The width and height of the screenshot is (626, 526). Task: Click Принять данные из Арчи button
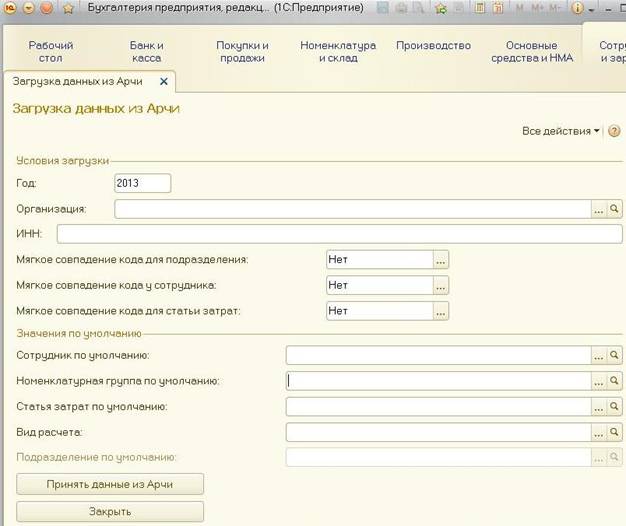[110, 484]
